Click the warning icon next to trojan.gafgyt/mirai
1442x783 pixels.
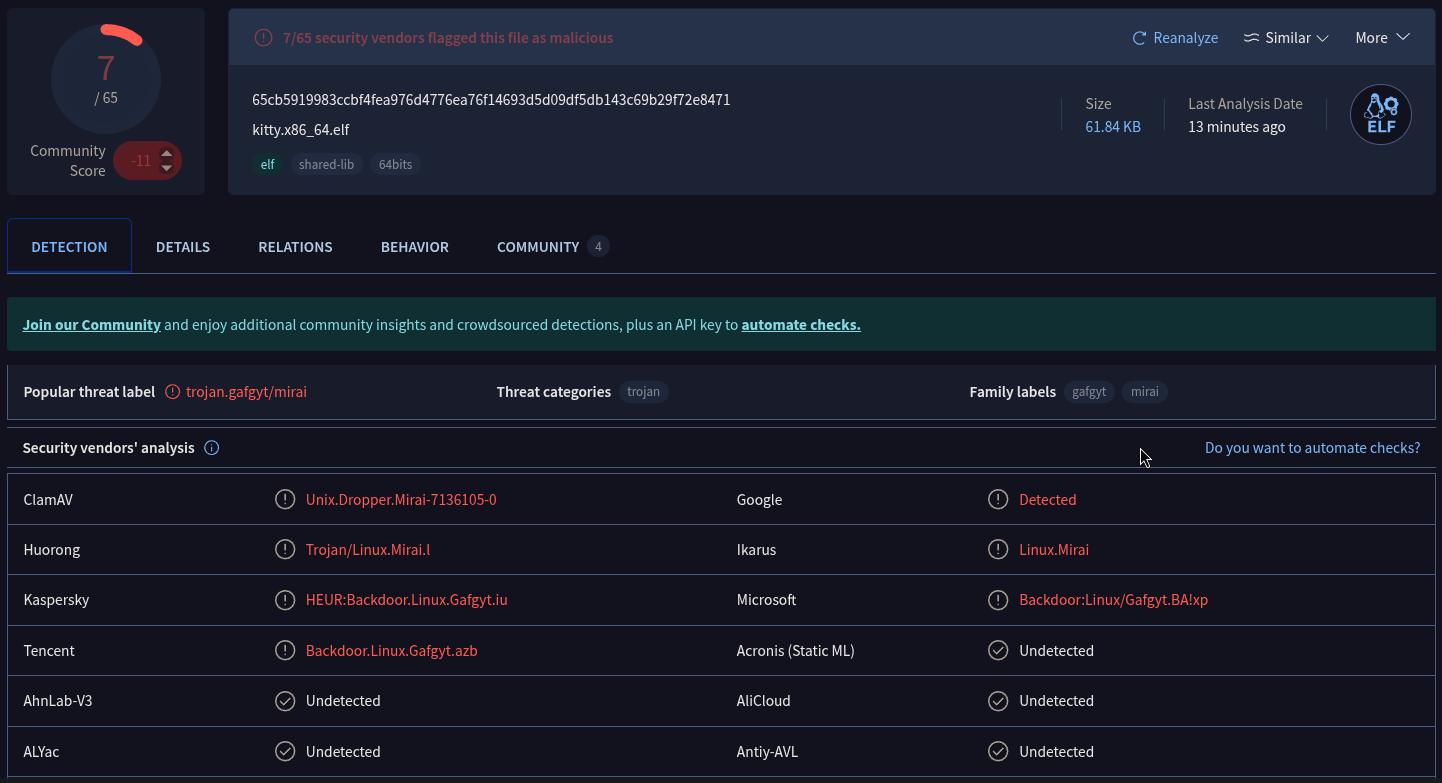172,392
